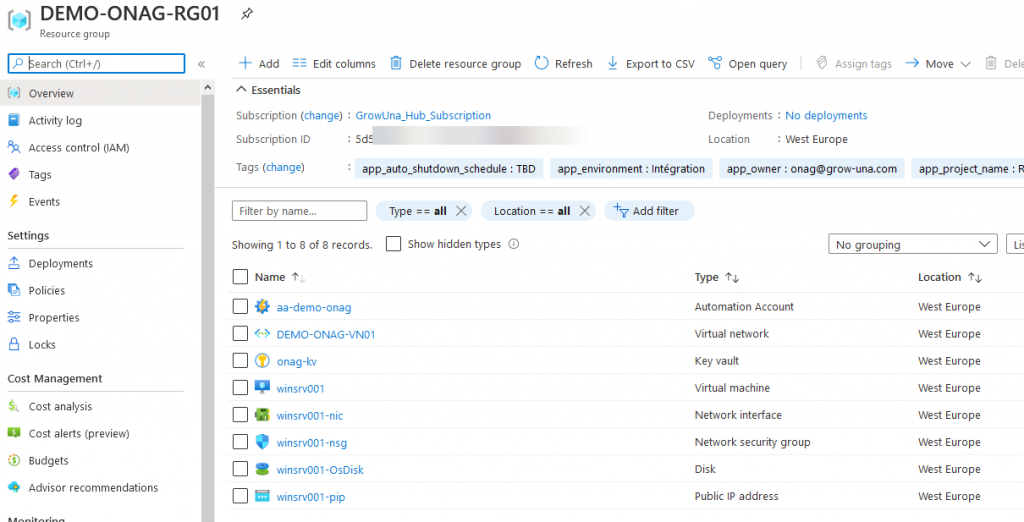The image size is (1024, 522).
Task: Open Tags in sidebar
Action: (x=40, y=174)
